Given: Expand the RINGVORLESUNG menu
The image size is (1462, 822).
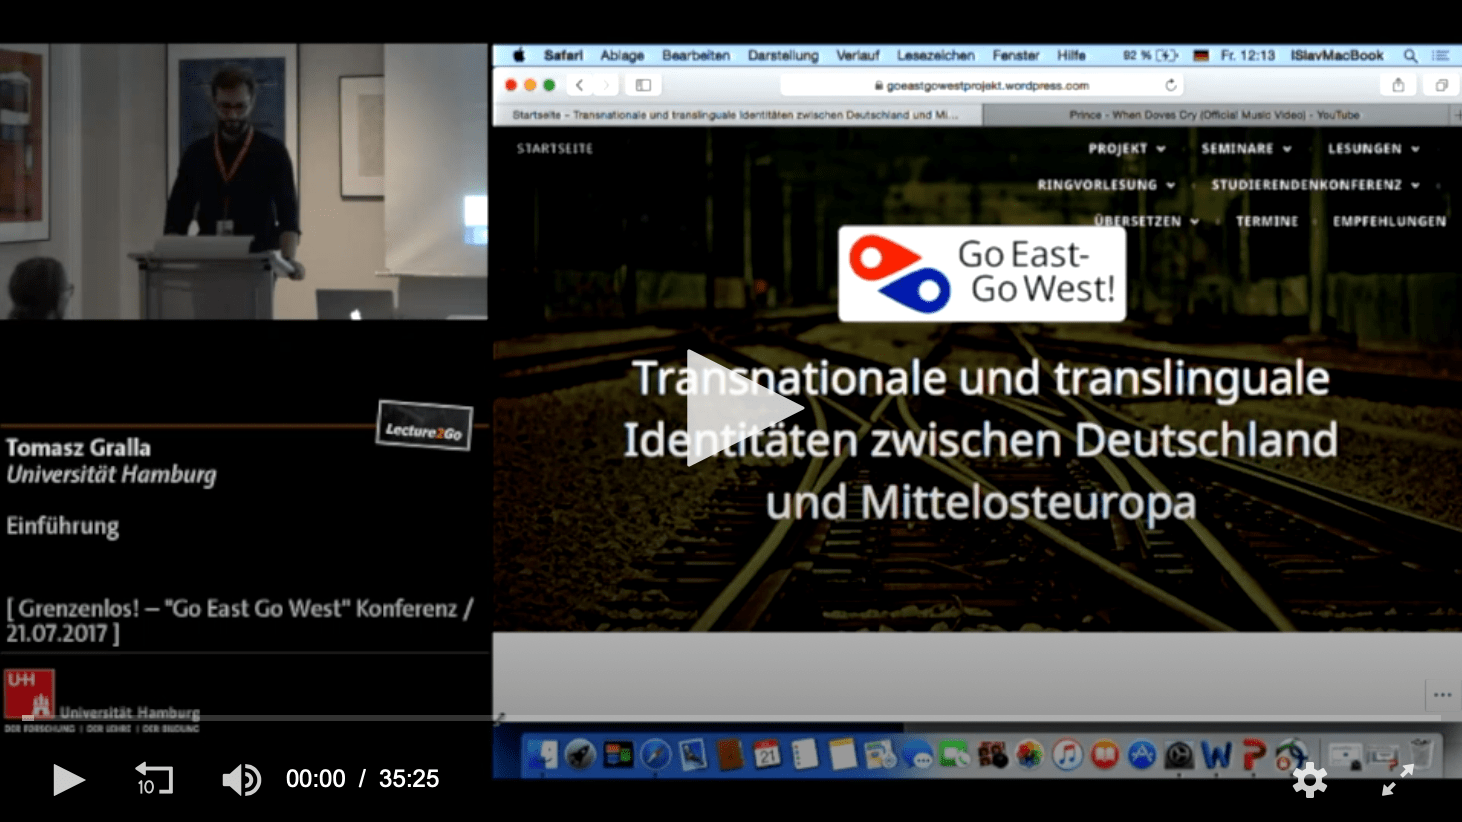Looking at the screenshot, I should point(1106,185).
